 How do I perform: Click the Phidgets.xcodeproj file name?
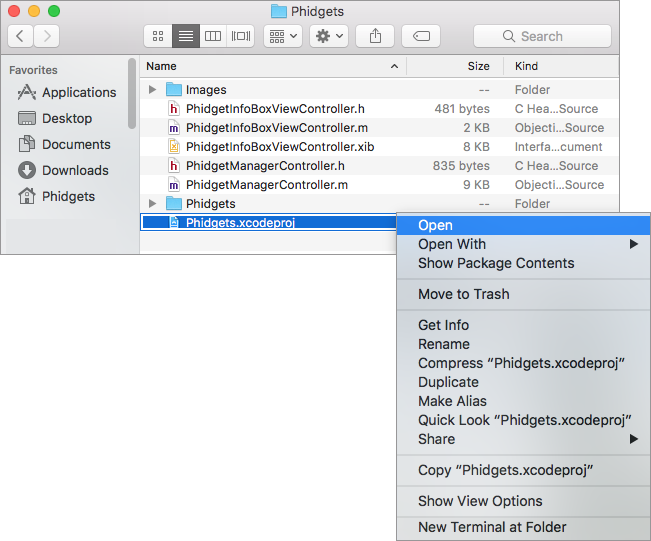coord(240,223)
